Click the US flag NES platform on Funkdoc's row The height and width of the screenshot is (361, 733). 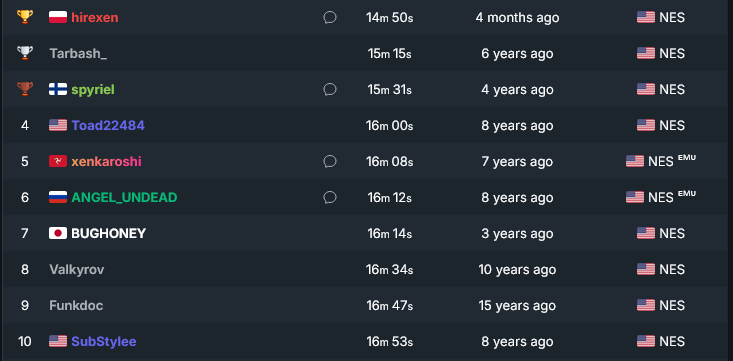[x=661, y=305]
